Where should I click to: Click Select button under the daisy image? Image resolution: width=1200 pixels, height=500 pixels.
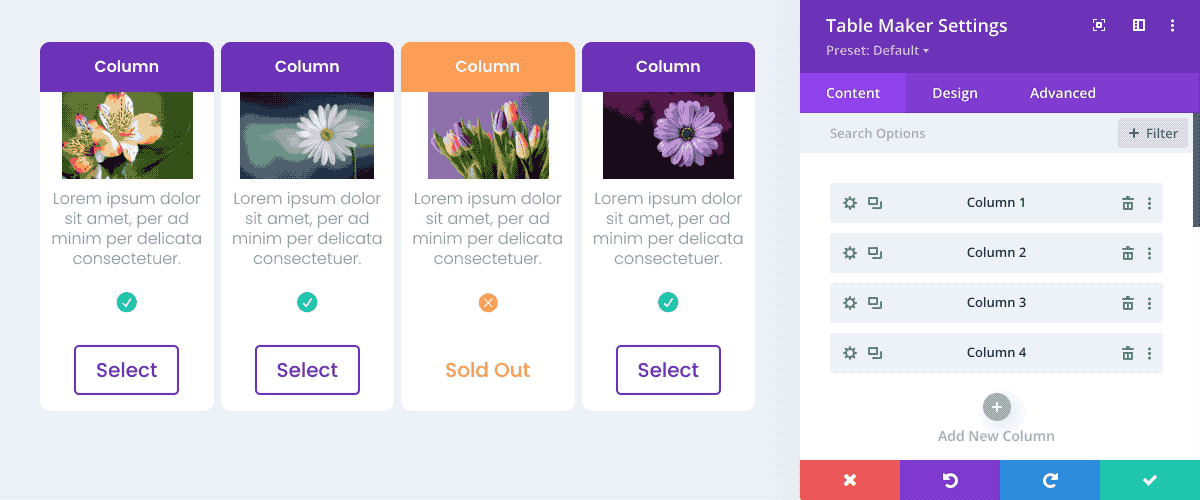pos(307,370)
